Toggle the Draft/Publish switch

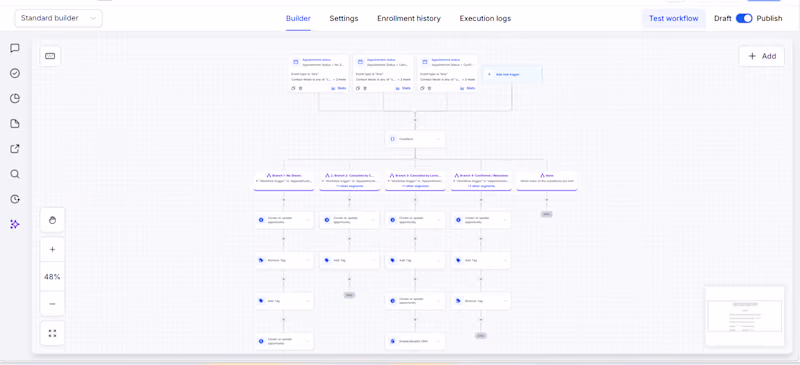(x=744, y=18)
